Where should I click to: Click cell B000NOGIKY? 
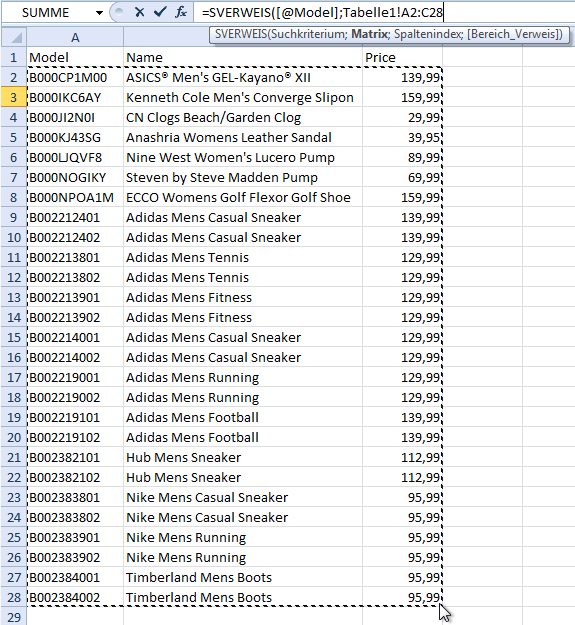click(75, 177)
